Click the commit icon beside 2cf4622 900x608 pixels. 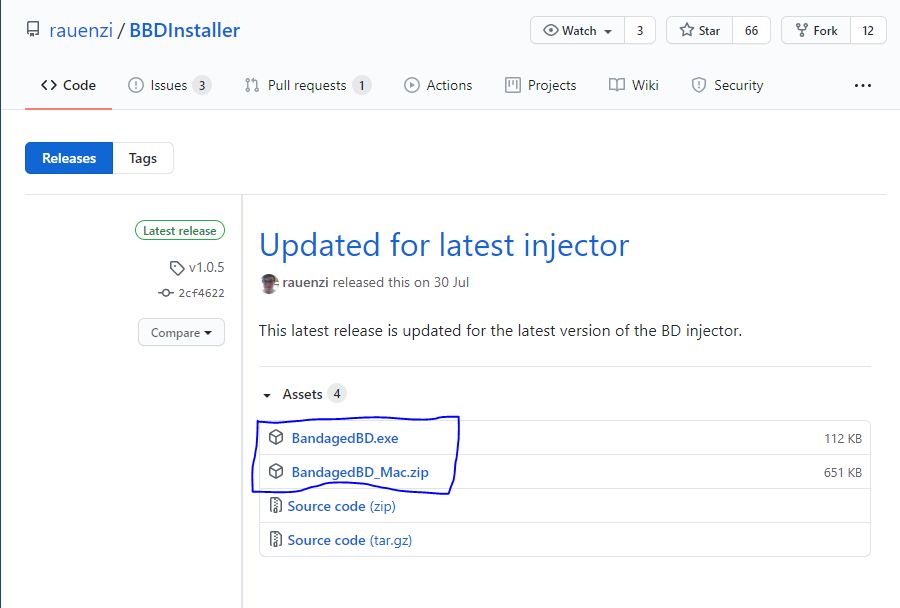[x=166, y=293]
